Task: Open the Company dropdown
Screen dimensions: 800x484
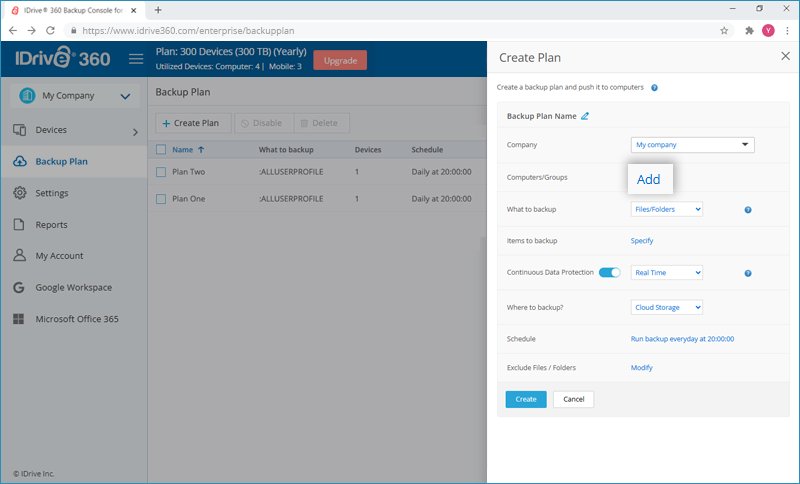Action: coord(692,145)
